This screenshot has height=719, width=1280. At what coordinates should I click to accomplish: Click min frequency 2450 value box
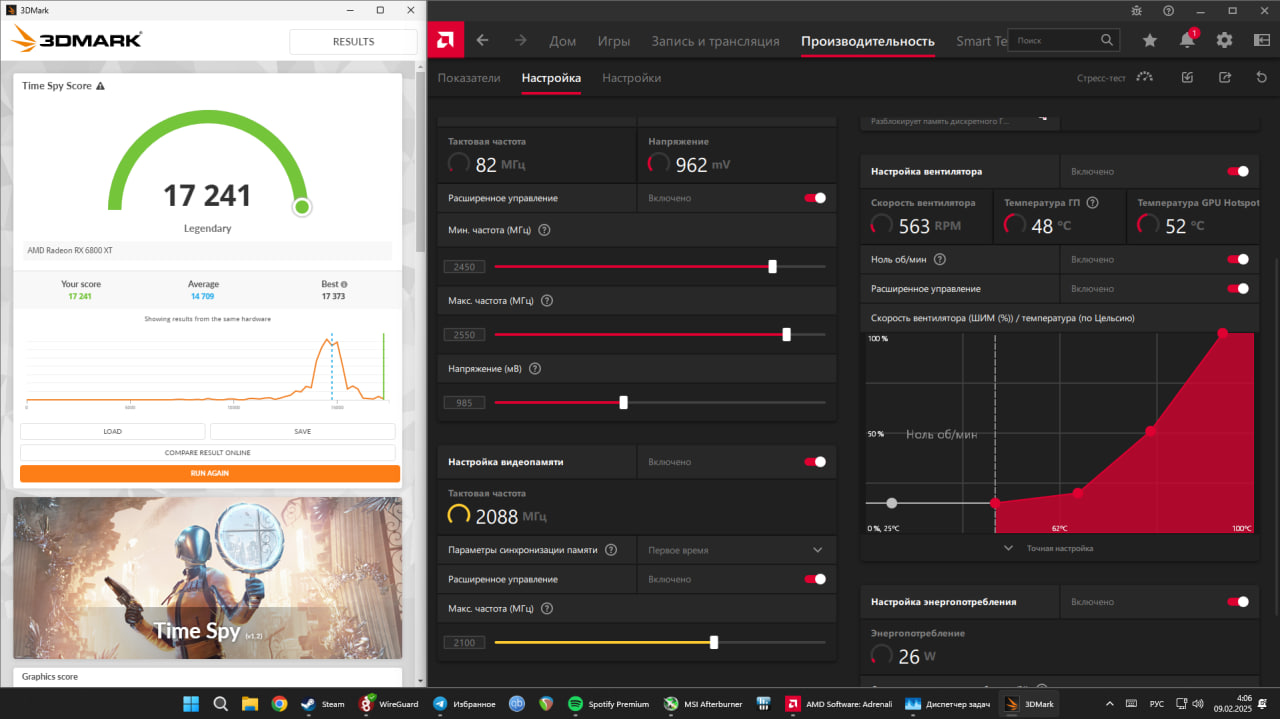click(464, 267)
